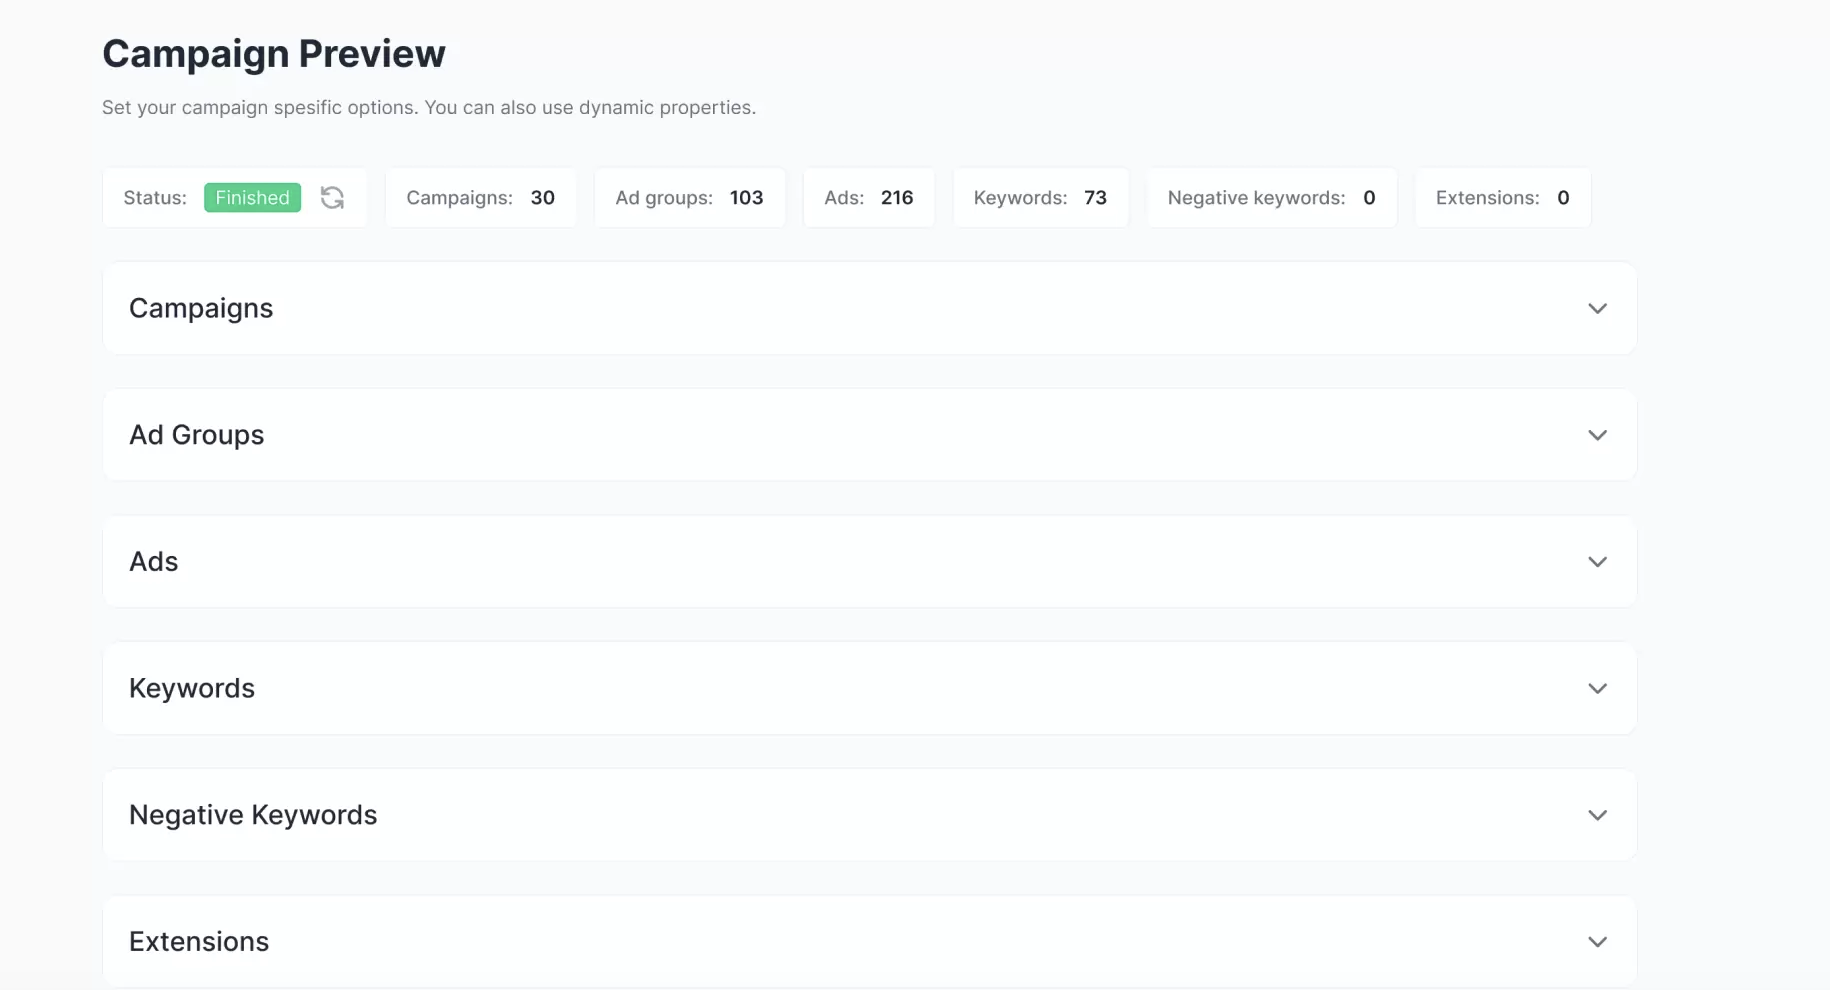Viewport: 1830px width, 990px height.
Task: Open the Extensions accordion header
Action: pyautogui.click(x=869, y=942)
